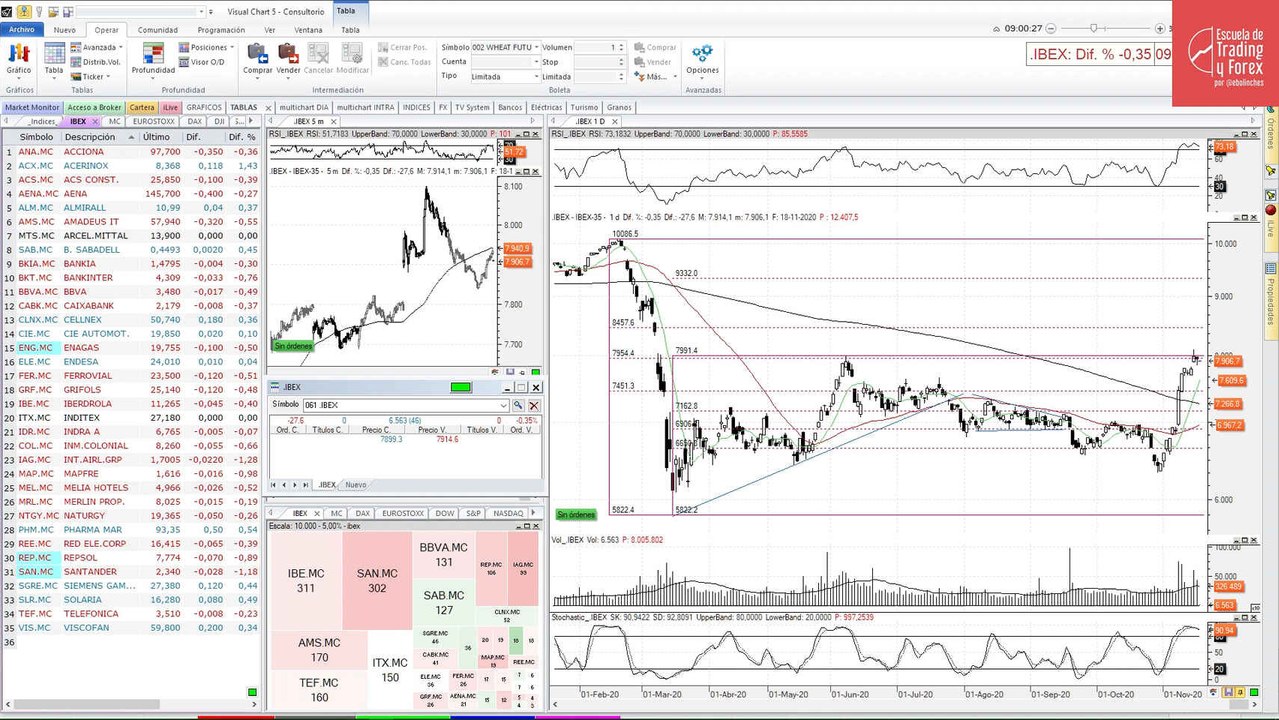Switch to the Programación ribbon tab
The width and height of the screenshot is (1279, 720).
click(221, 30)
